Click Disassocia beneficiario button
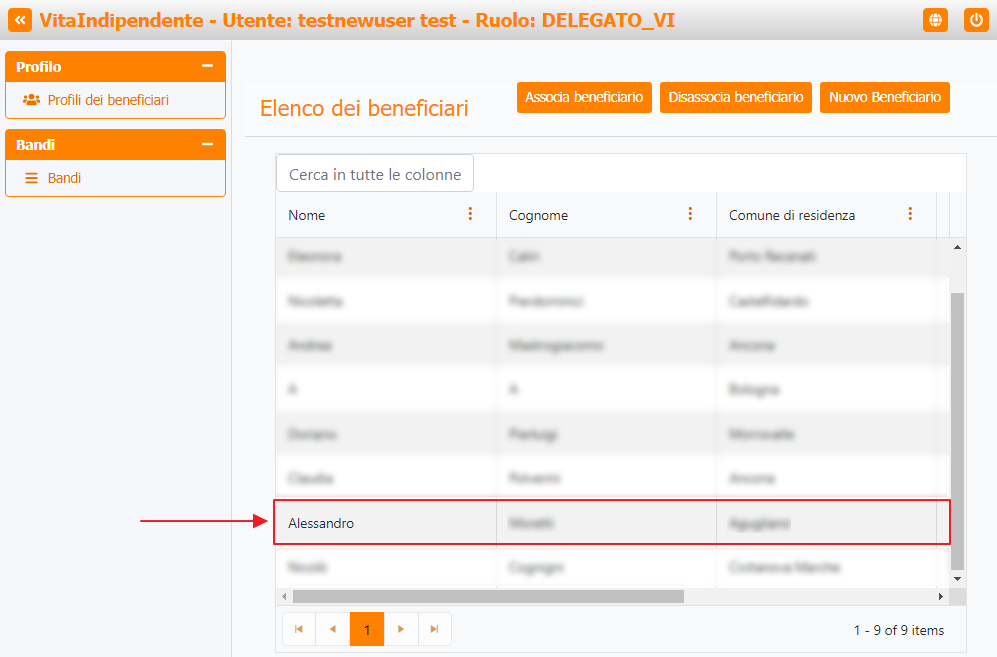997x657 pixels. pos(736,97)
